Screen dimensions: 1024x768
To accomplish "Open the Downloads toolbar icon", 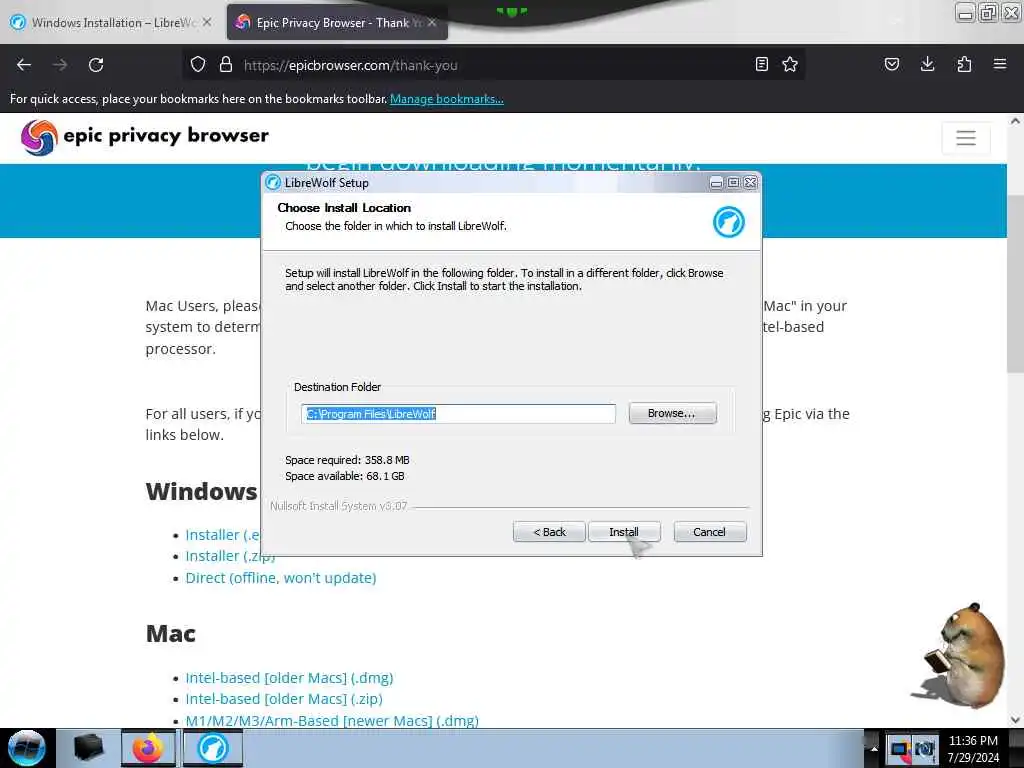I will (x=927, y=64).
